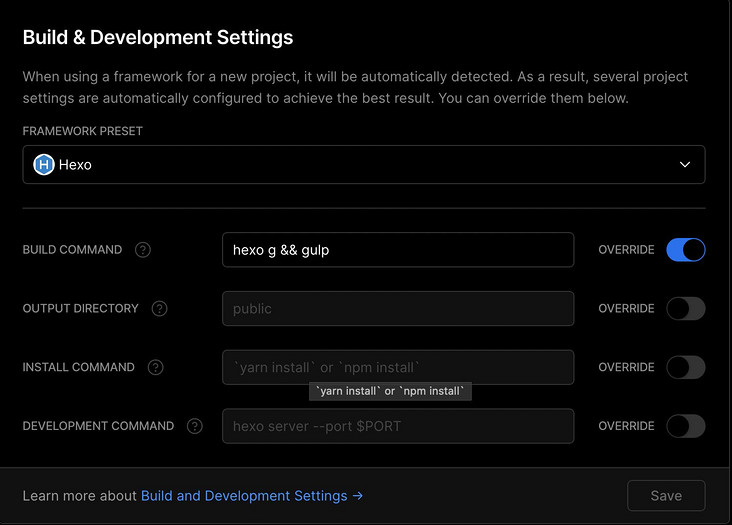Open the Framework Preset dropdown

(364, 165)
